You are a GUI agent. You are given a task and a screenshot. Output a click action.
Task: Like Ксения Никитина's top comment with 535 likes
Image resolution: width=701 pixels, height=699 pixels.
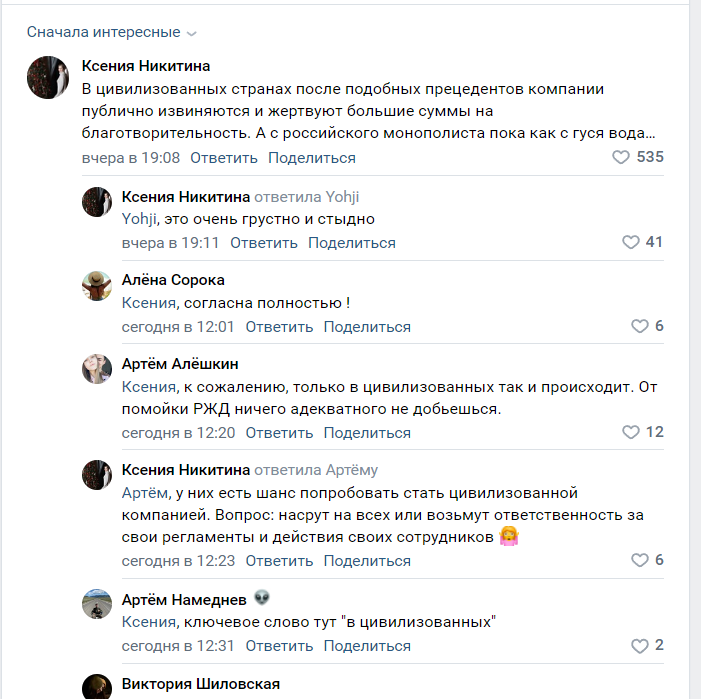(x=621, y=157)
